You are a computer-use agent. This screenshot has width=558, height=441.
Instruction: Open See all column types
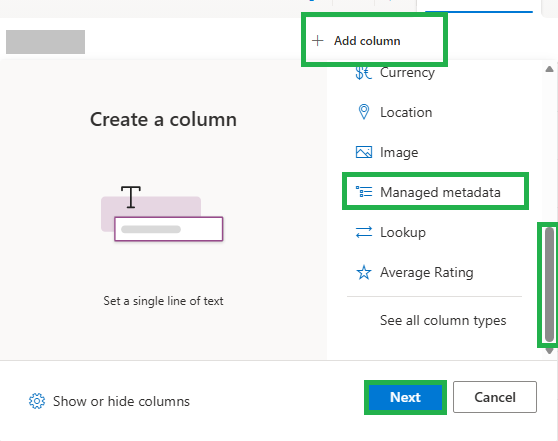coord(443,320)
